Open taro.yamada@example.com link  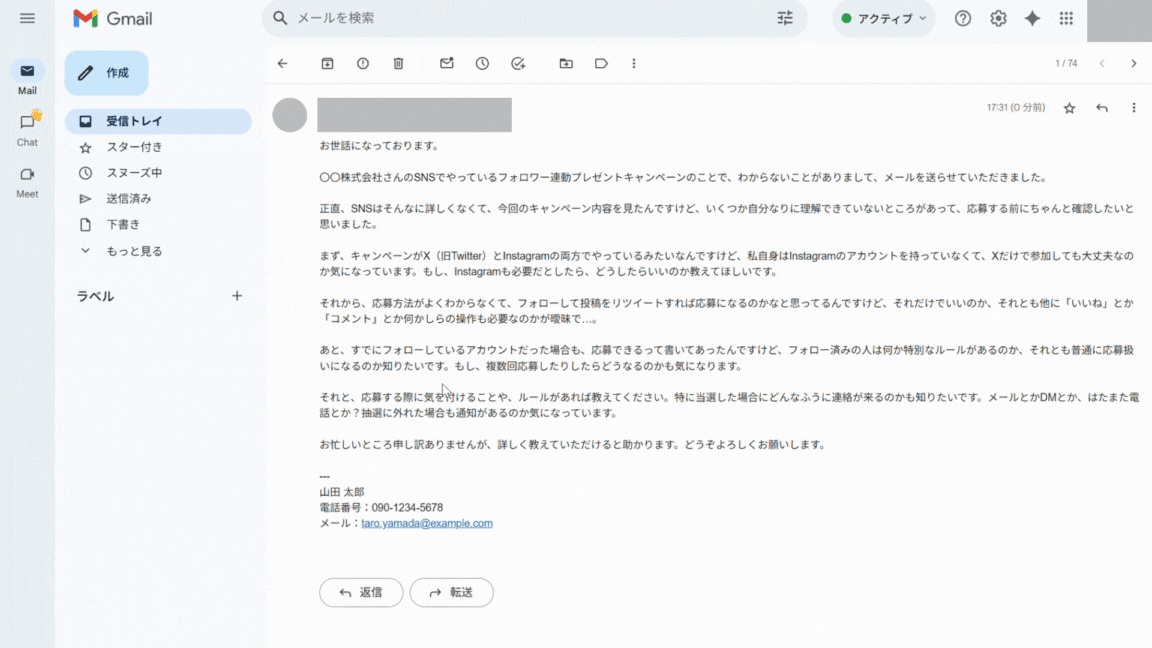427,523
